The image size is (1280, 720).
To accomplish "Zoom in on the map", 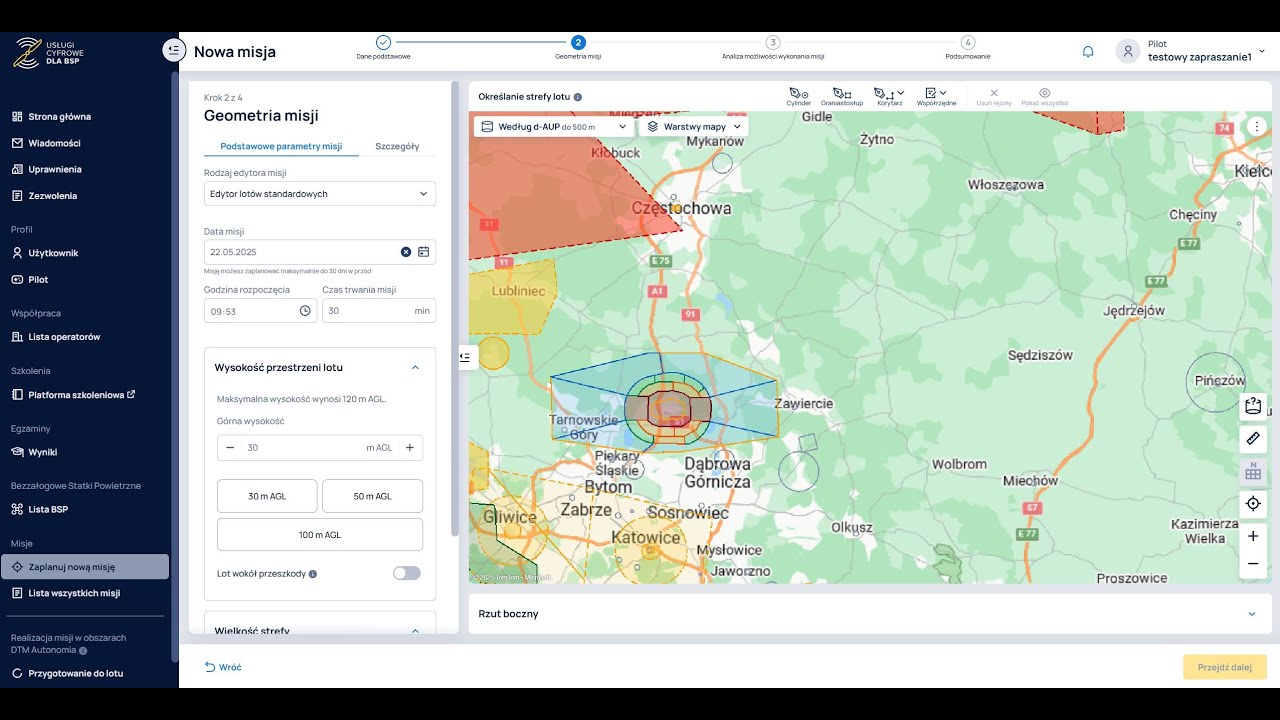I will point(1253,536).
